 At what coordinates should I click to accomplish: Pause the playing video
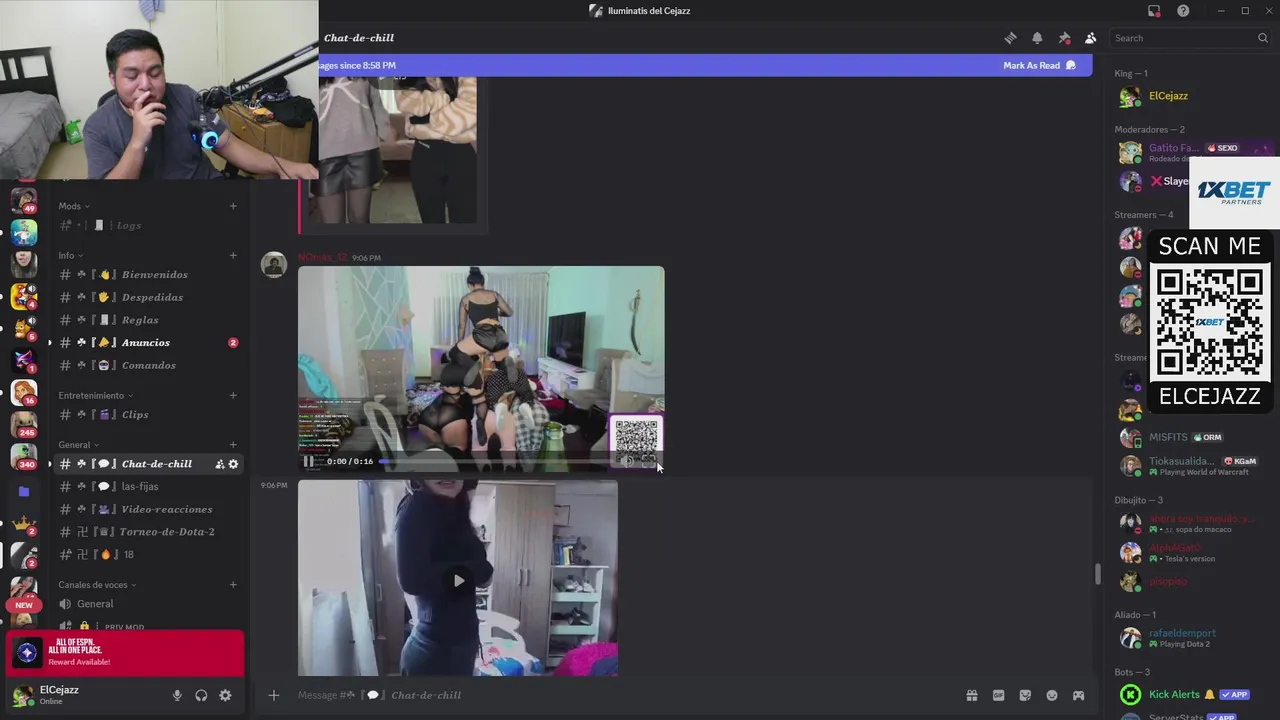[308, 461]
